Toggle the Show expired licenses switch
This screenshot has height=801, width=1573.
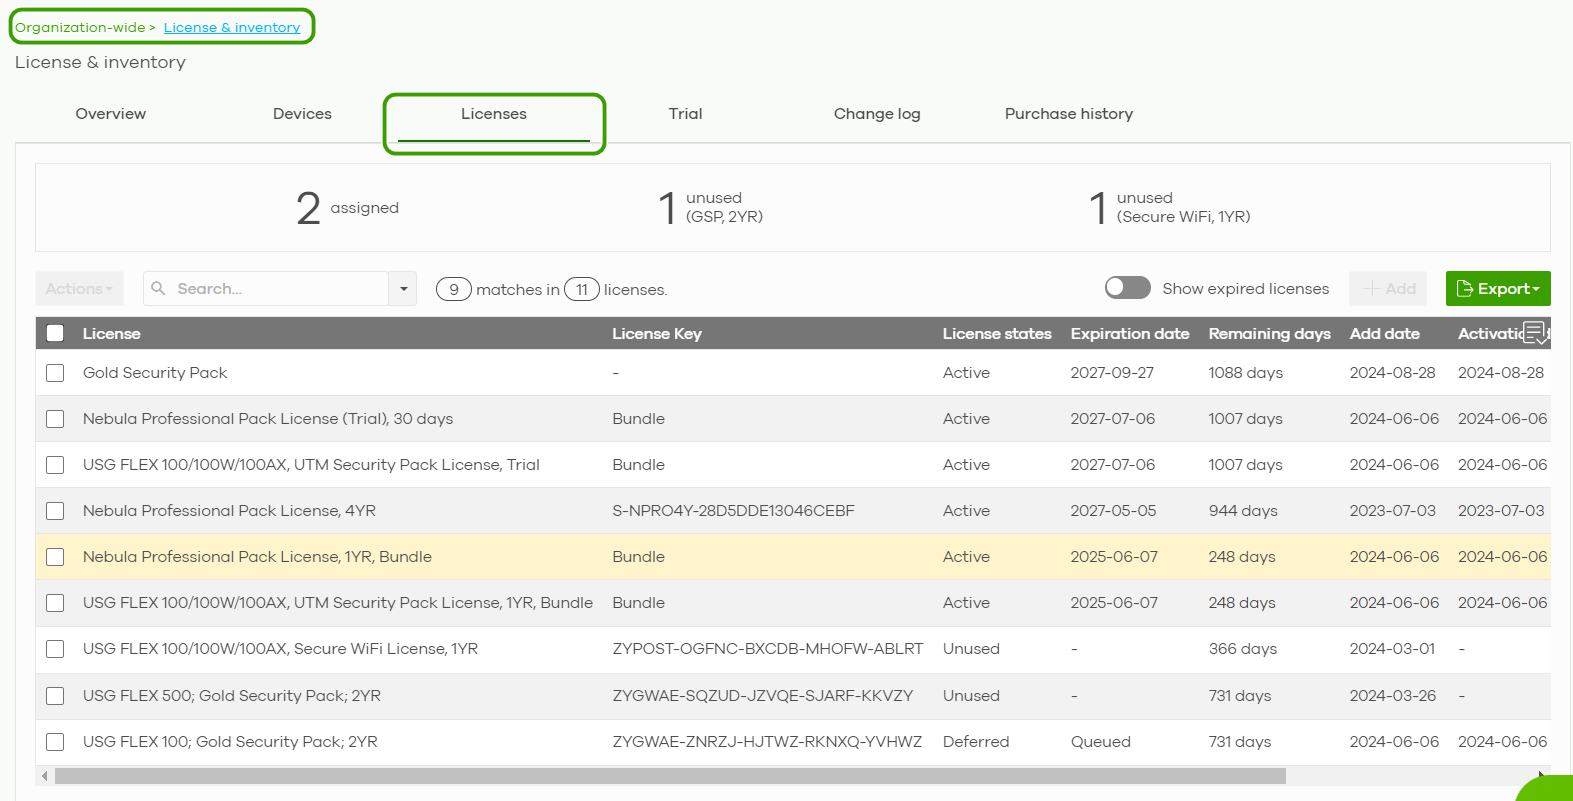[x=1127, y=288]
